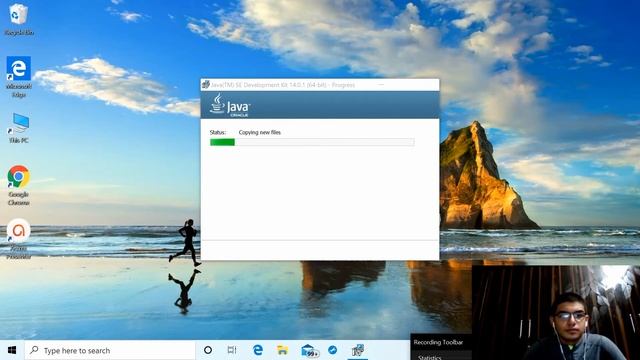Open the Windows Start menu
This screenshot has height=360, width=640.
(x=12, y=350)
